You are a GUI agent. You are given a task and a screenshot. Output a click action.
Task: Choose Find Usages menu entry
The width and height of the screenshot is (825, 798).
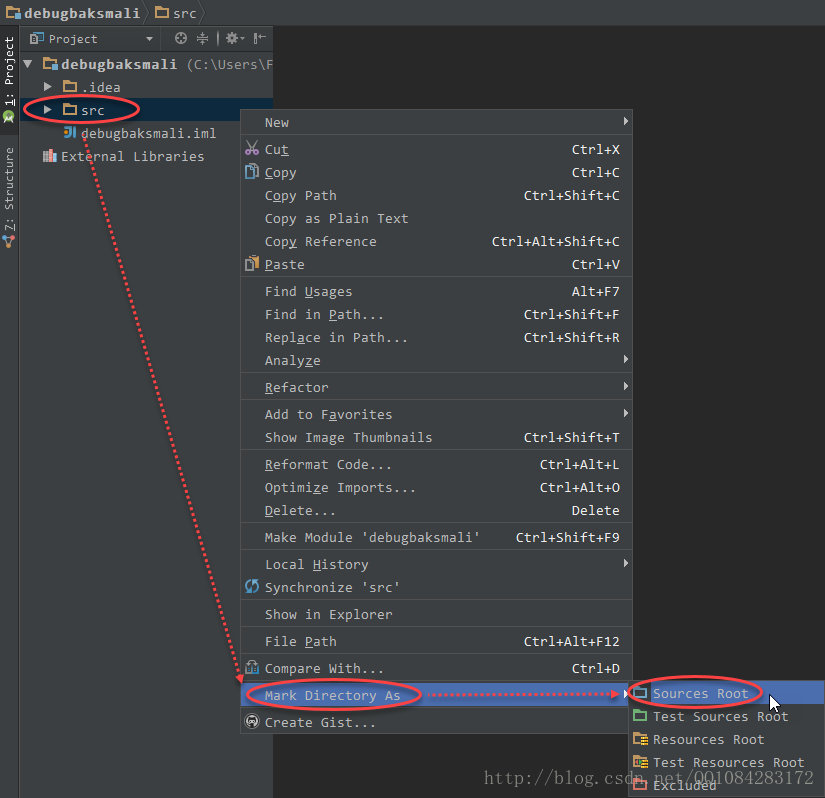click(436, 291)
